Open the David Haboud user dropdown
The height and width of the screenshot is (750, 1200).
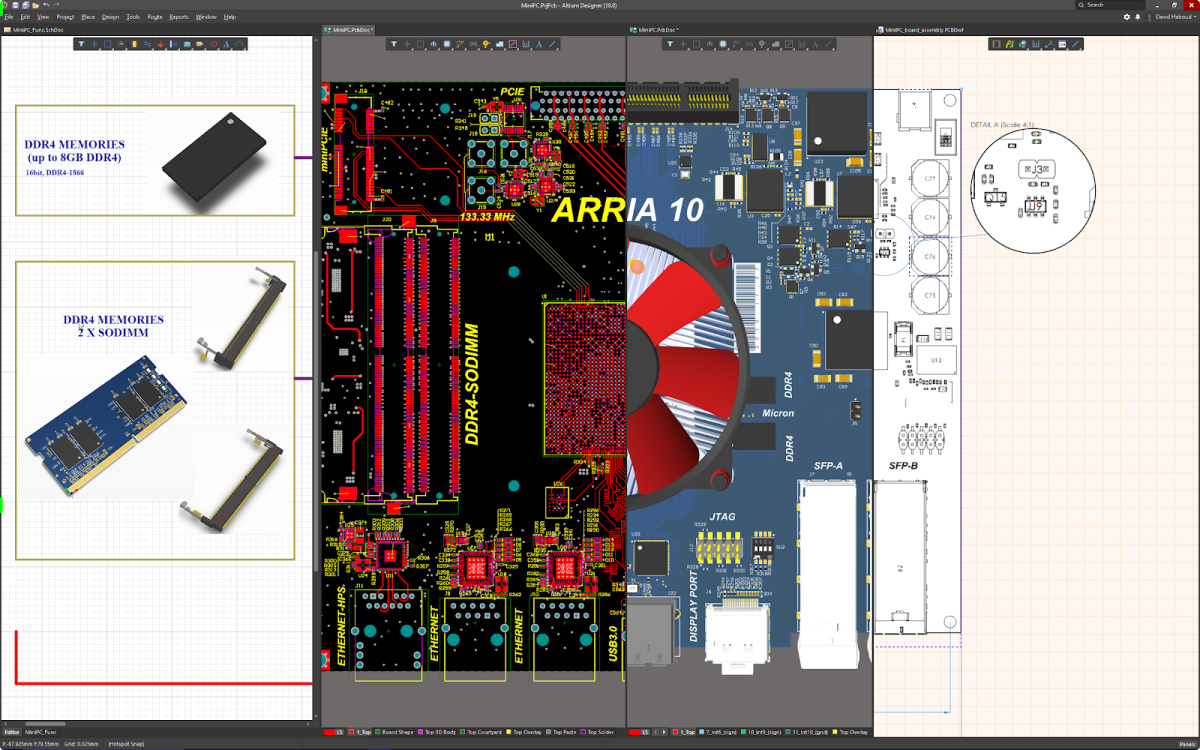1174,17
